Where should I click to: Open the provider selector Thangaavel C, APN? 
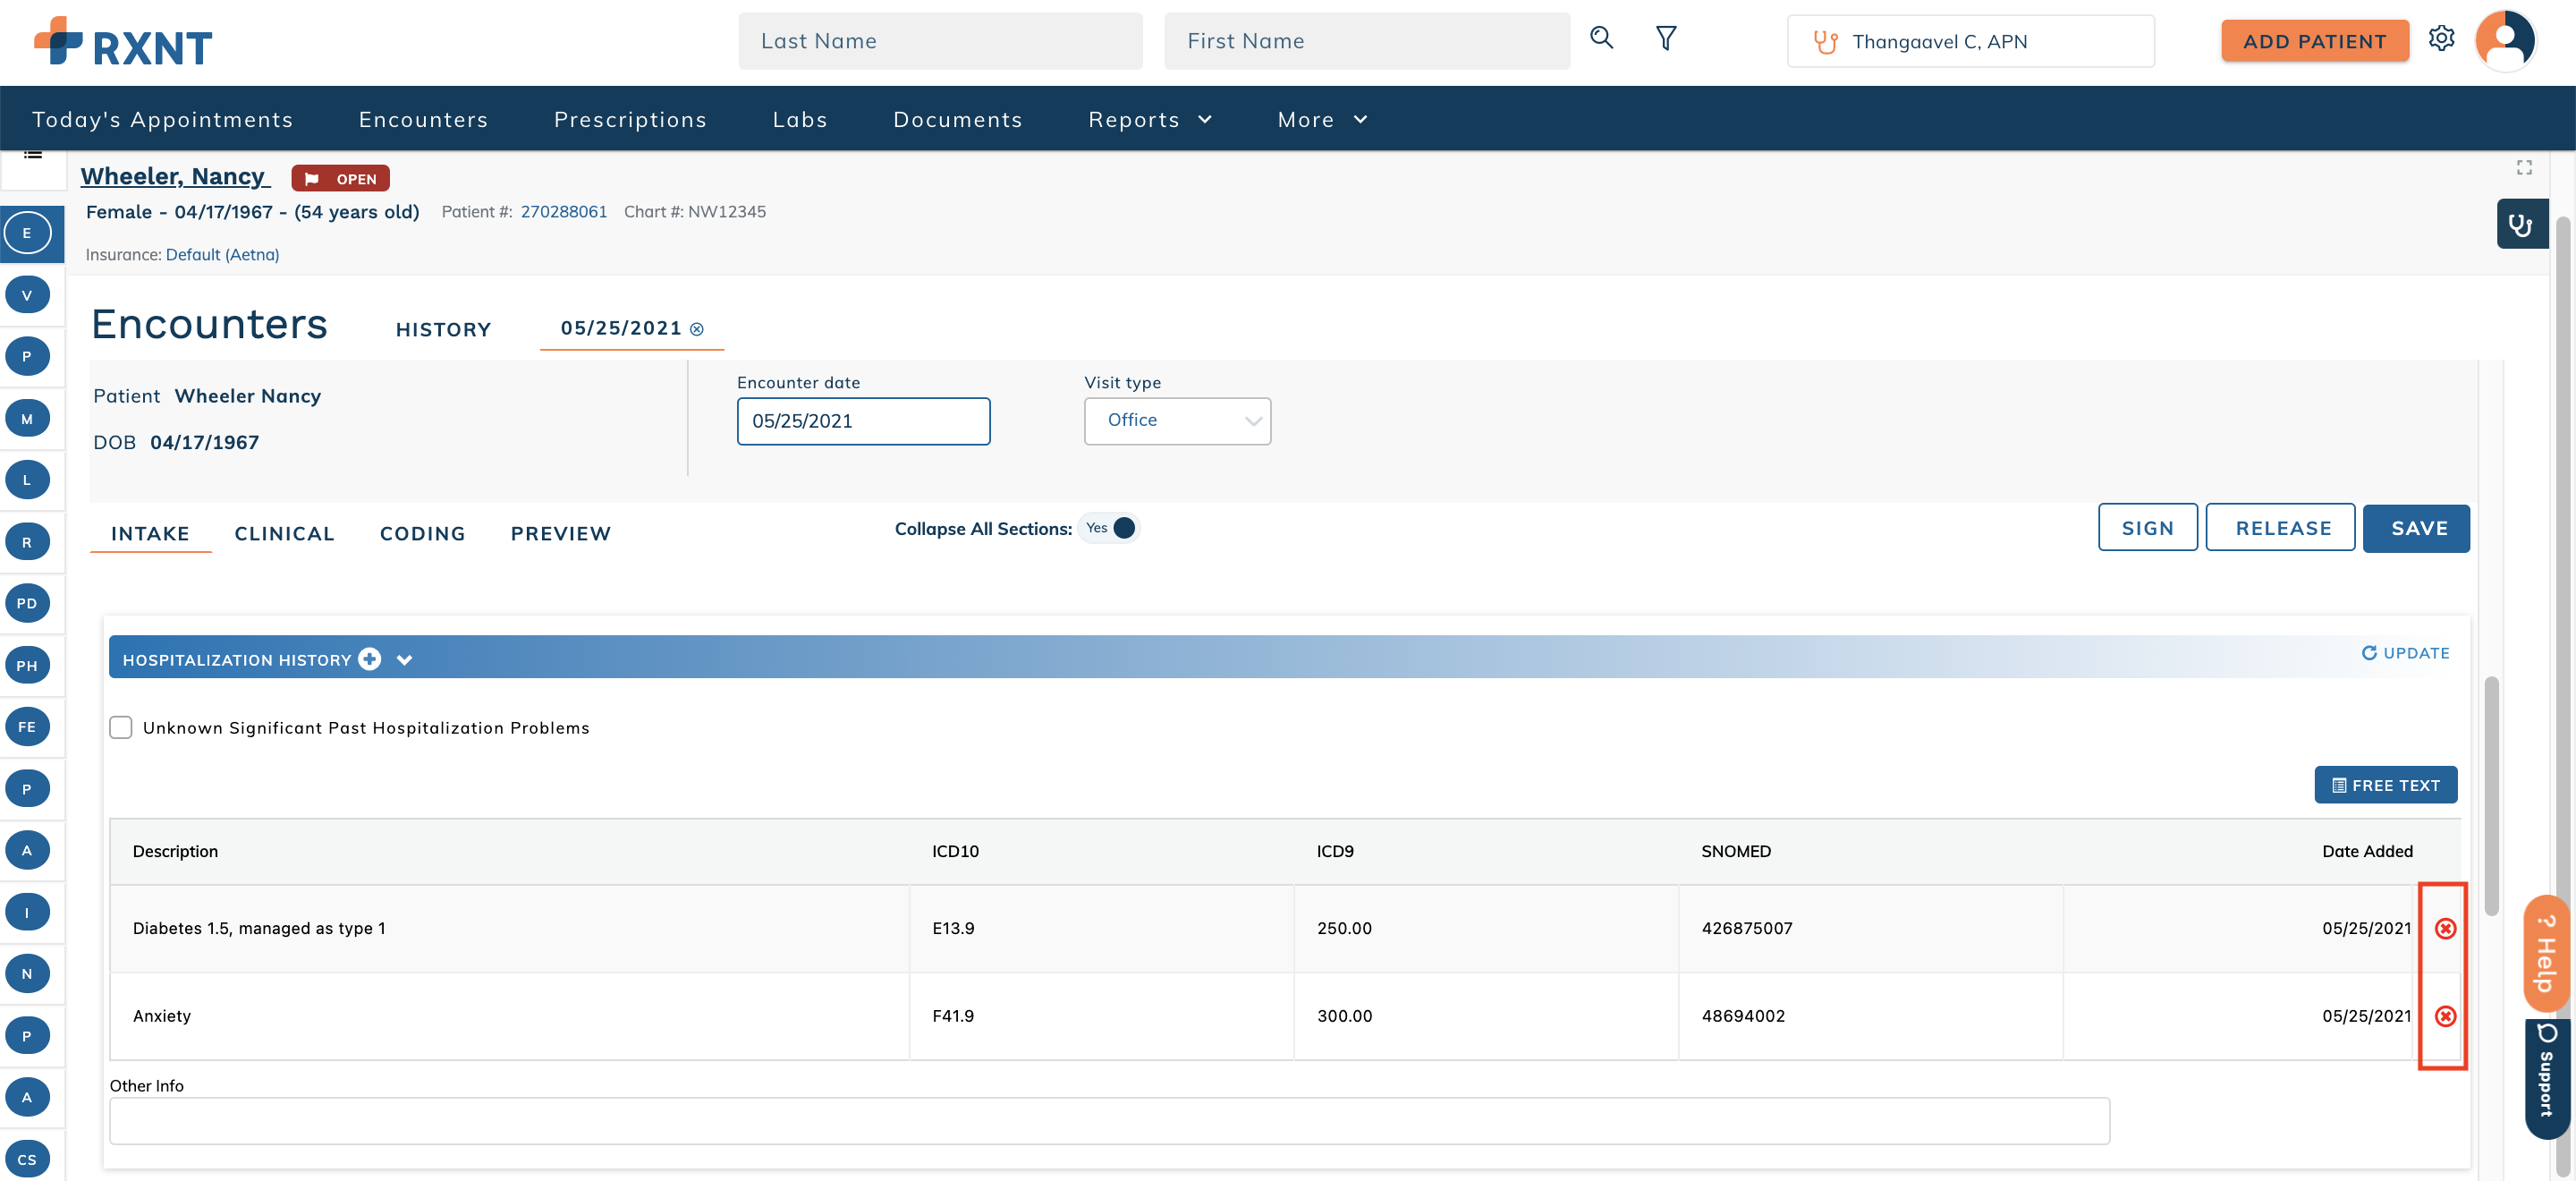pos(1970,41)
